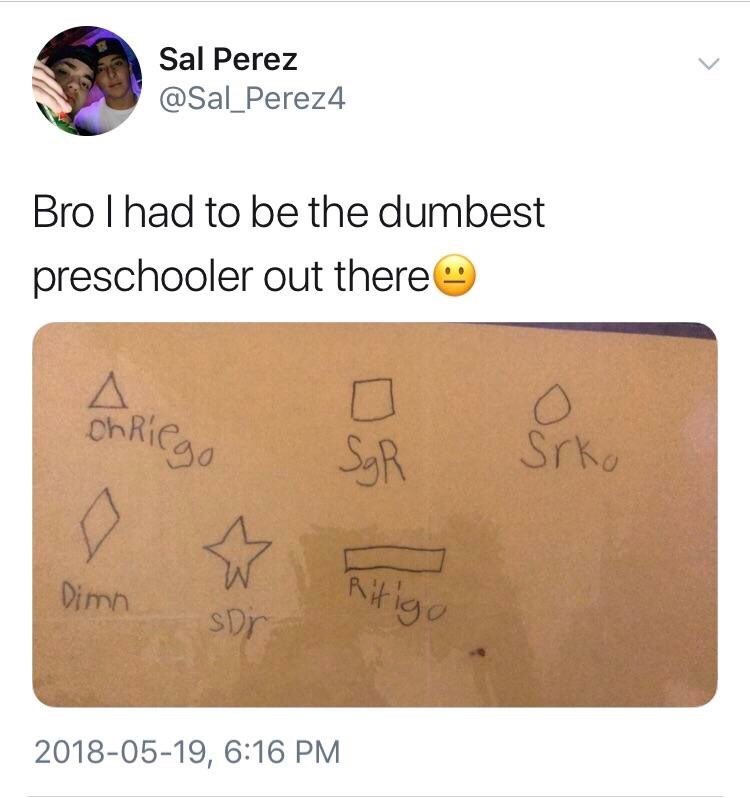Click the handwritten 'Srko' label
Image resolution: width=750 pixels, height=798 pixels.
point(569,451)
